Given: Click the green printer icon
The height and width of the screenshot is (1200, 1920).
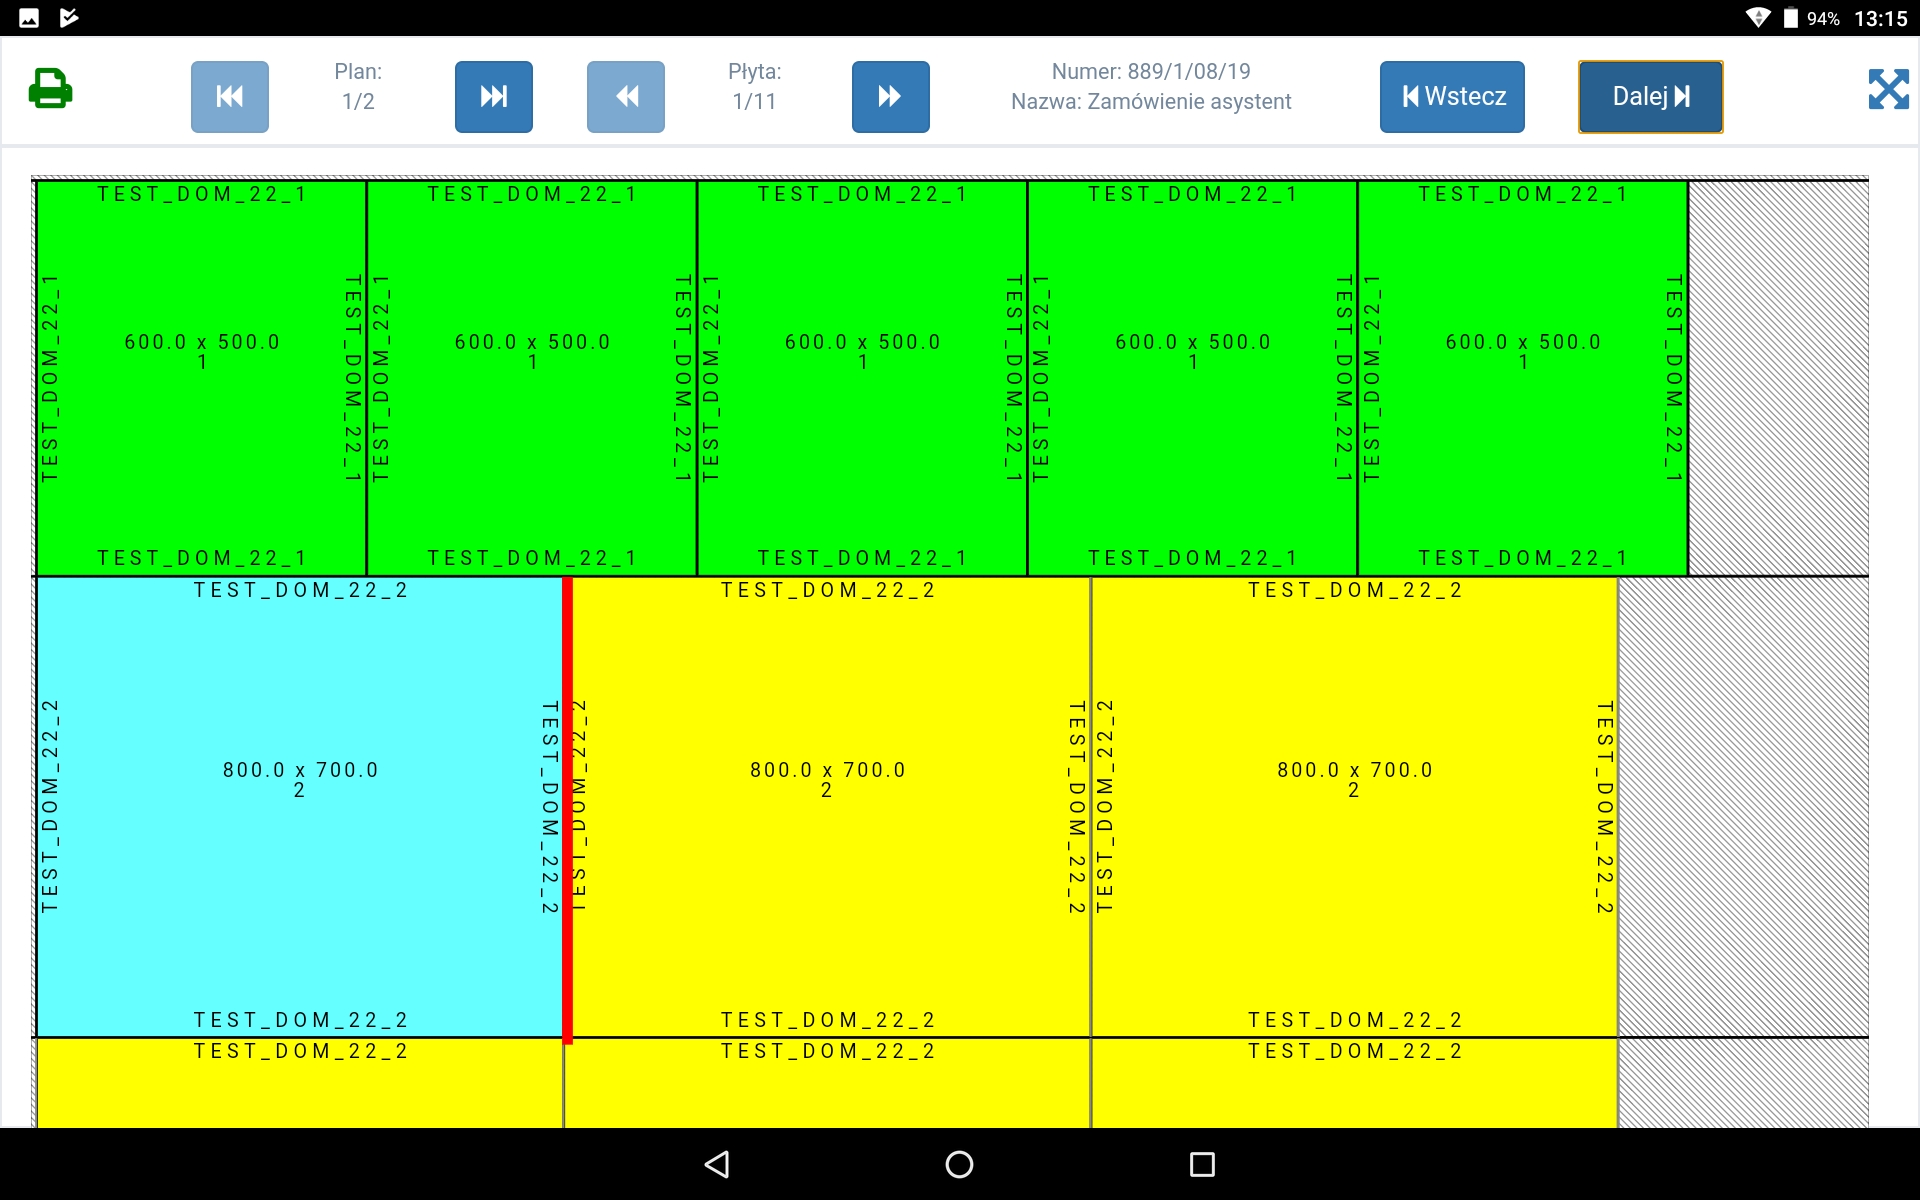Looking at the screenshot, I should tap(50, 89).
